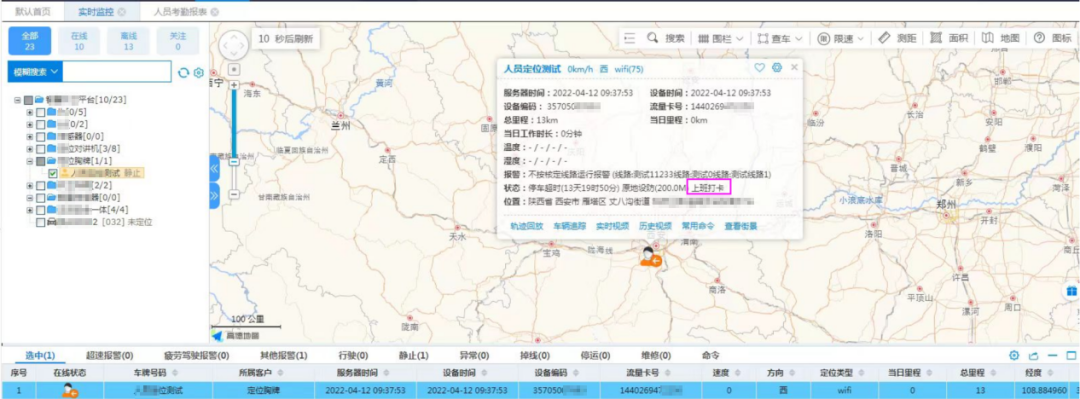This screenshot has width=1080, height=399.
Task: Expand the [0/5] tree group
Action: (30, 112)
